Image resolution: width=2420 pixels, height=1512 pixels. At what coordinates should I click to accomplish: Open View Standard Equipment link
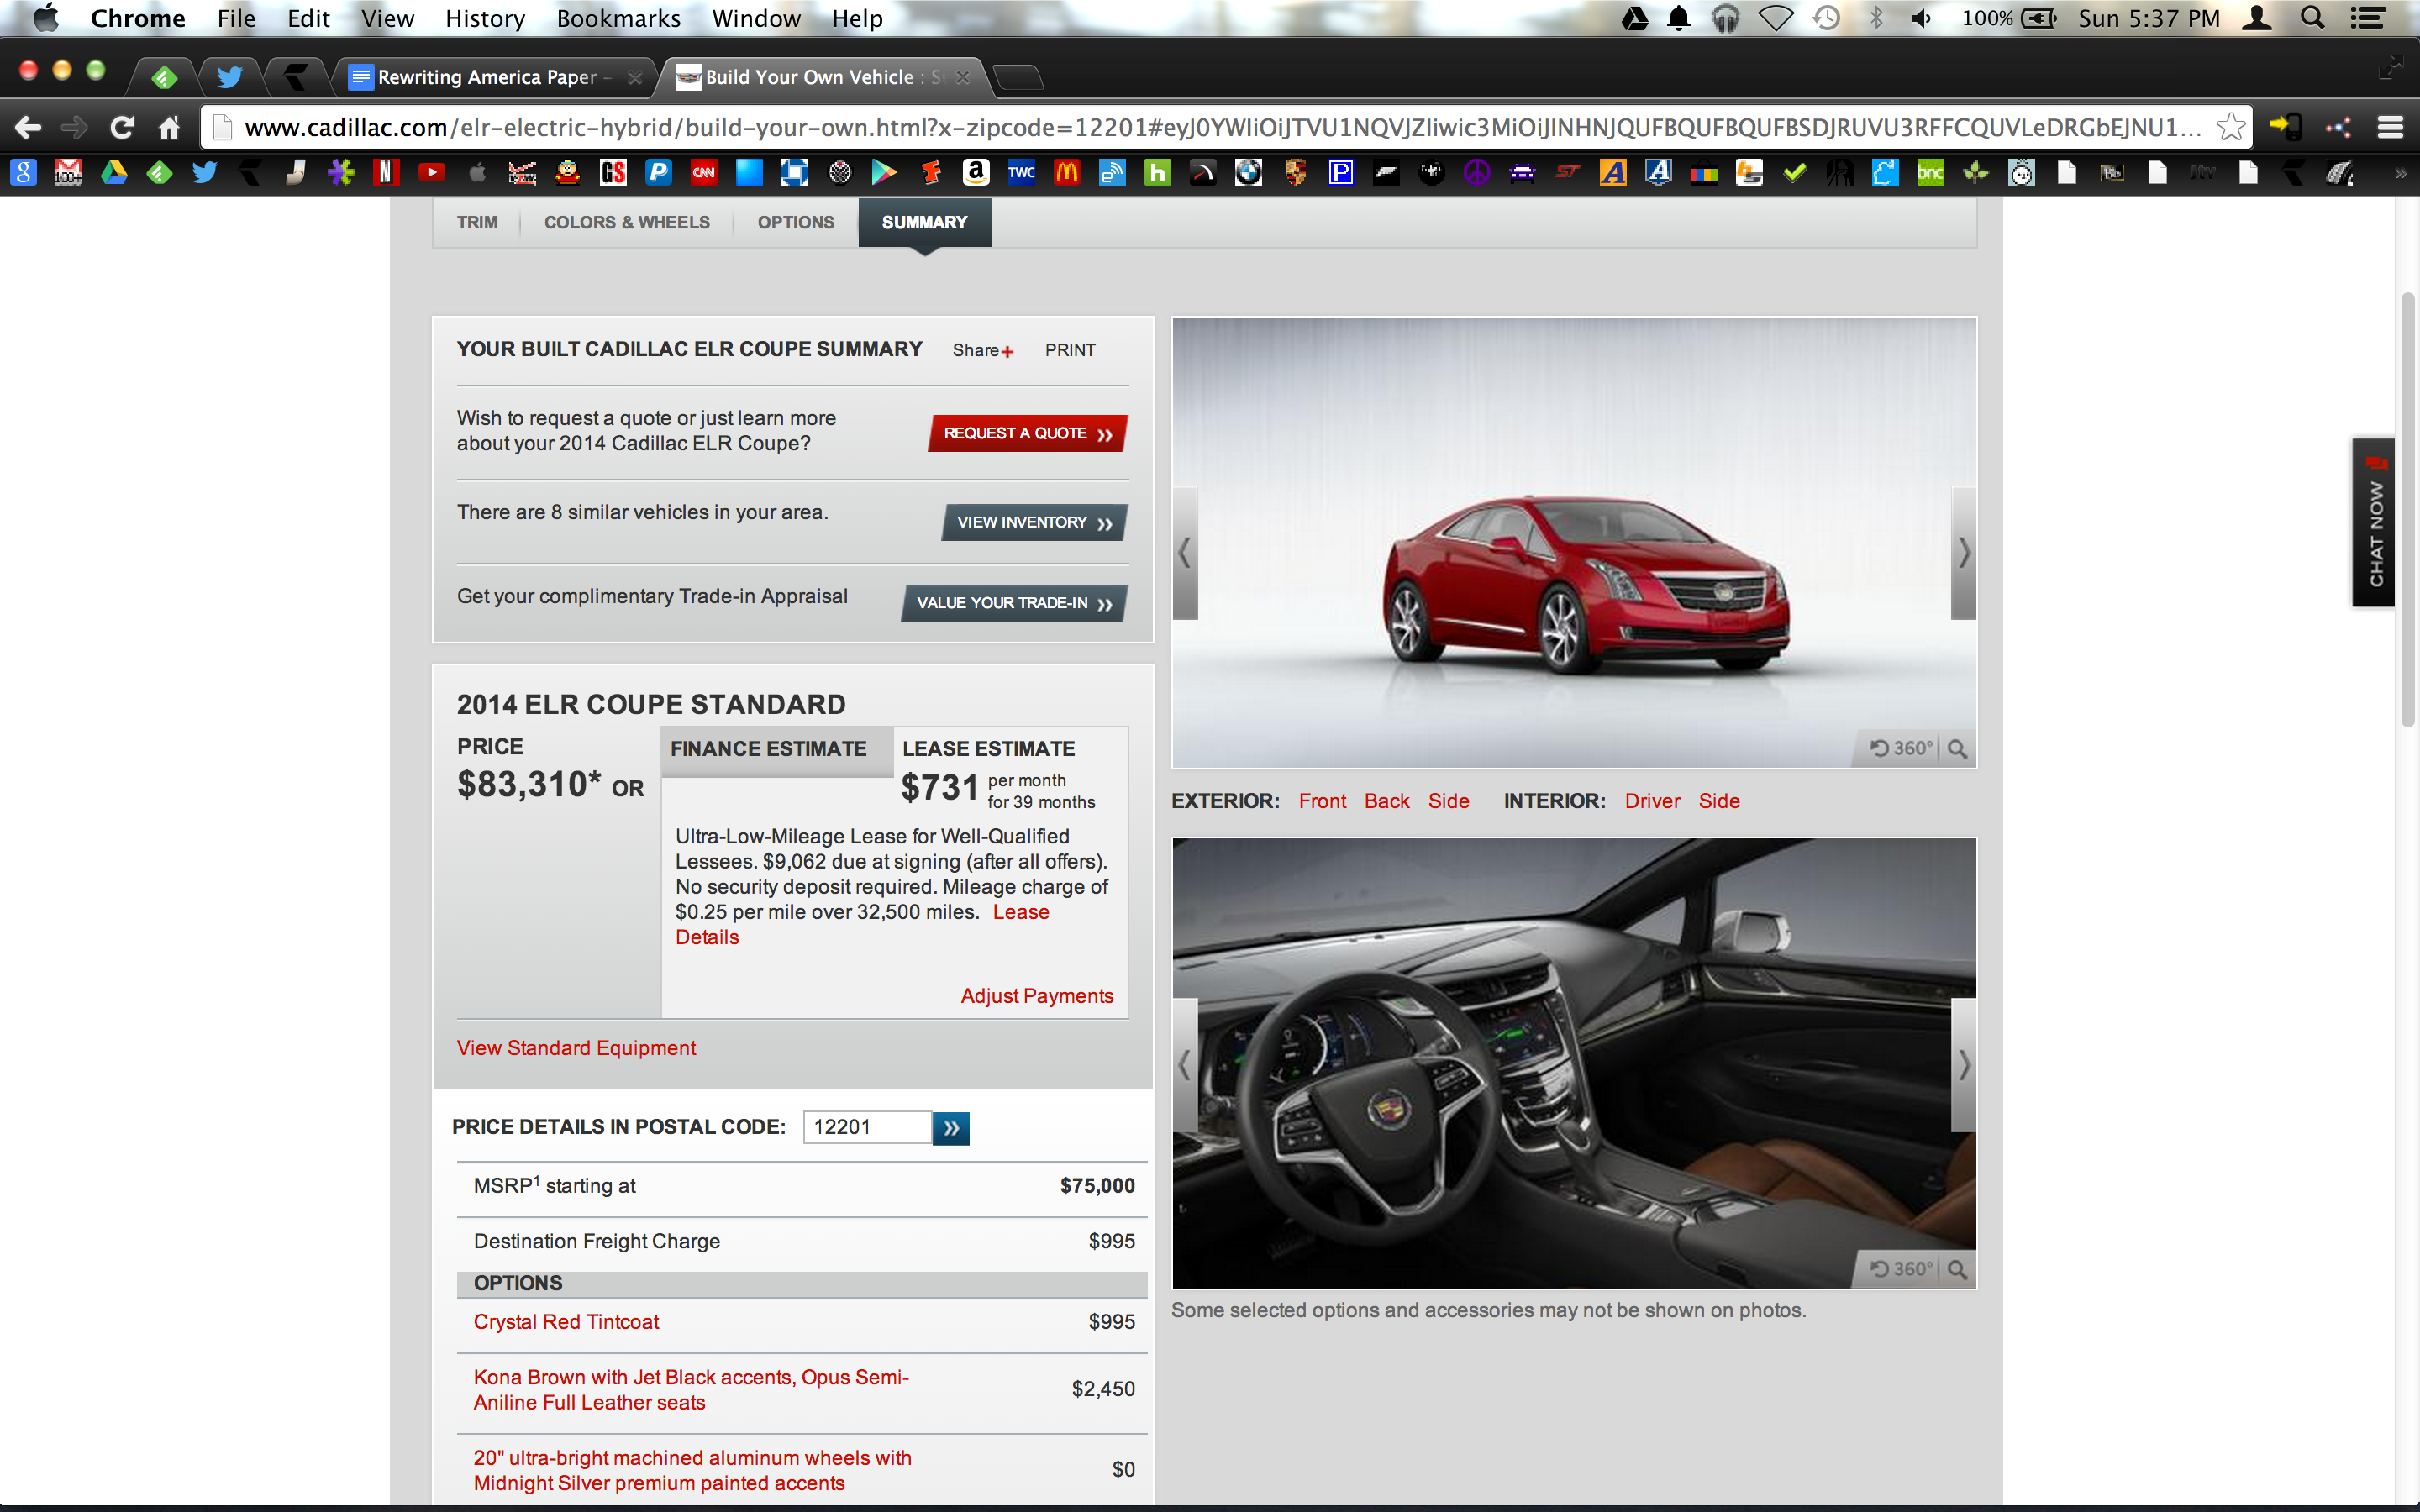click(576, 1048)
